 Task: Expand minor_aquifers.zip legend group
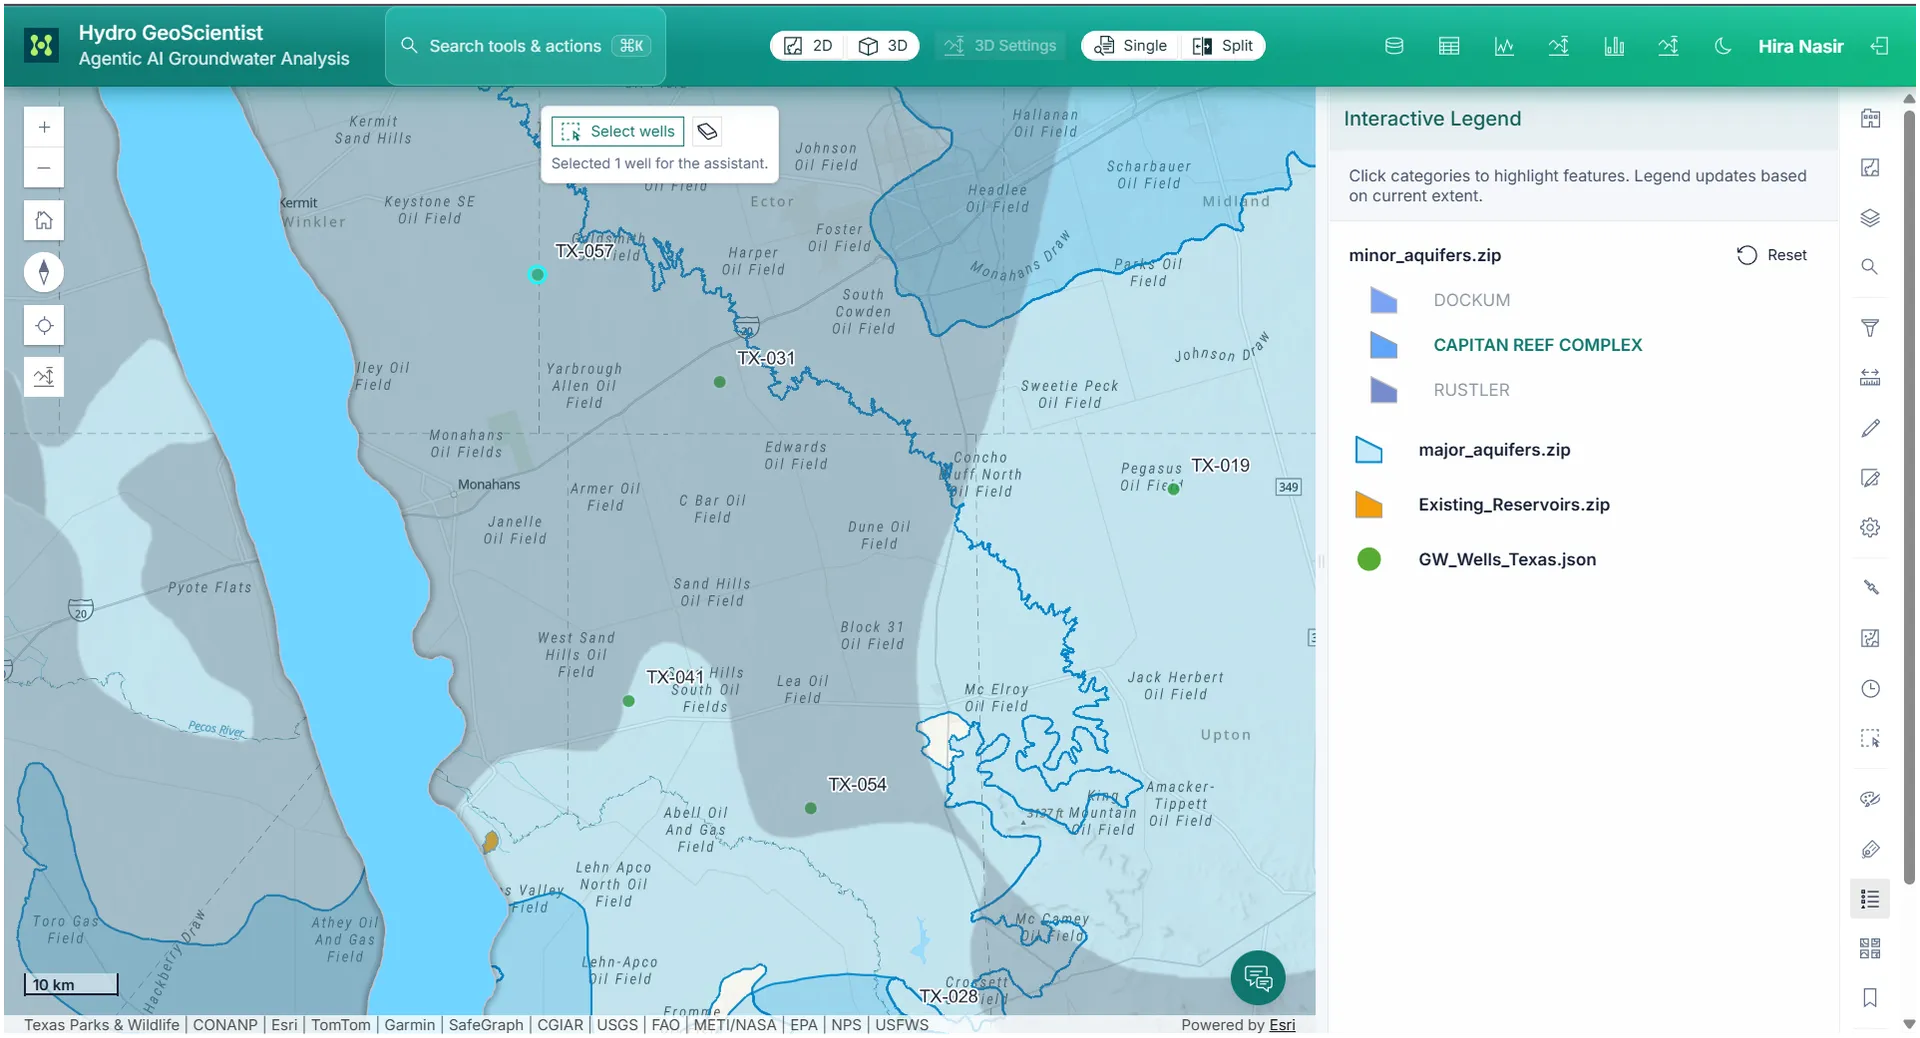[1424, 255]
